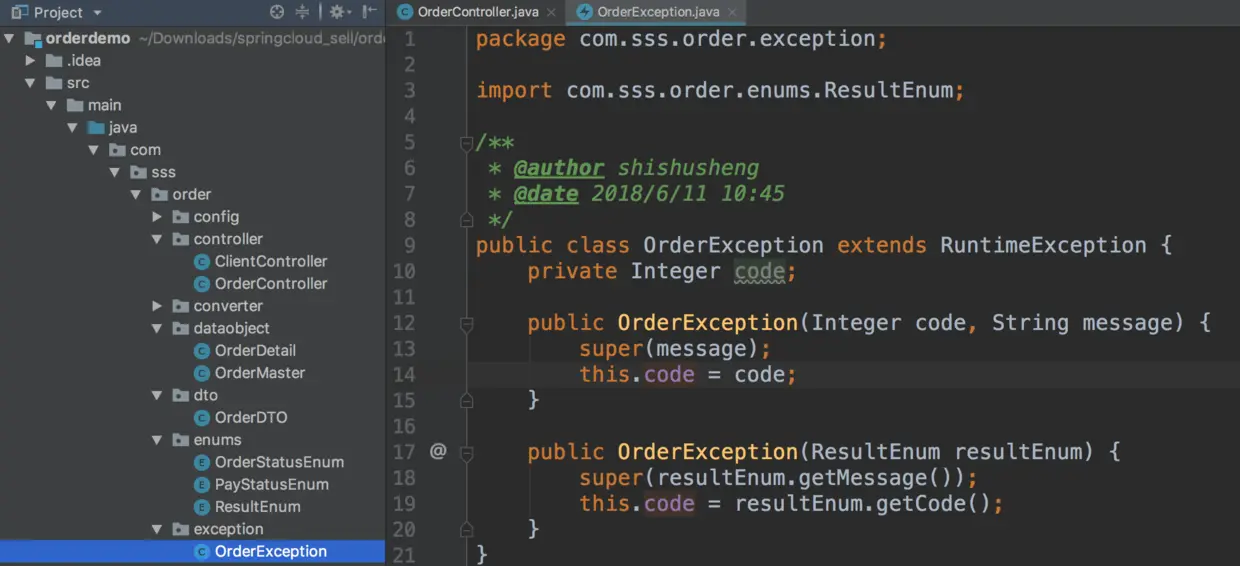Click the OrderStatusEnum enum icon

[202, 462]
